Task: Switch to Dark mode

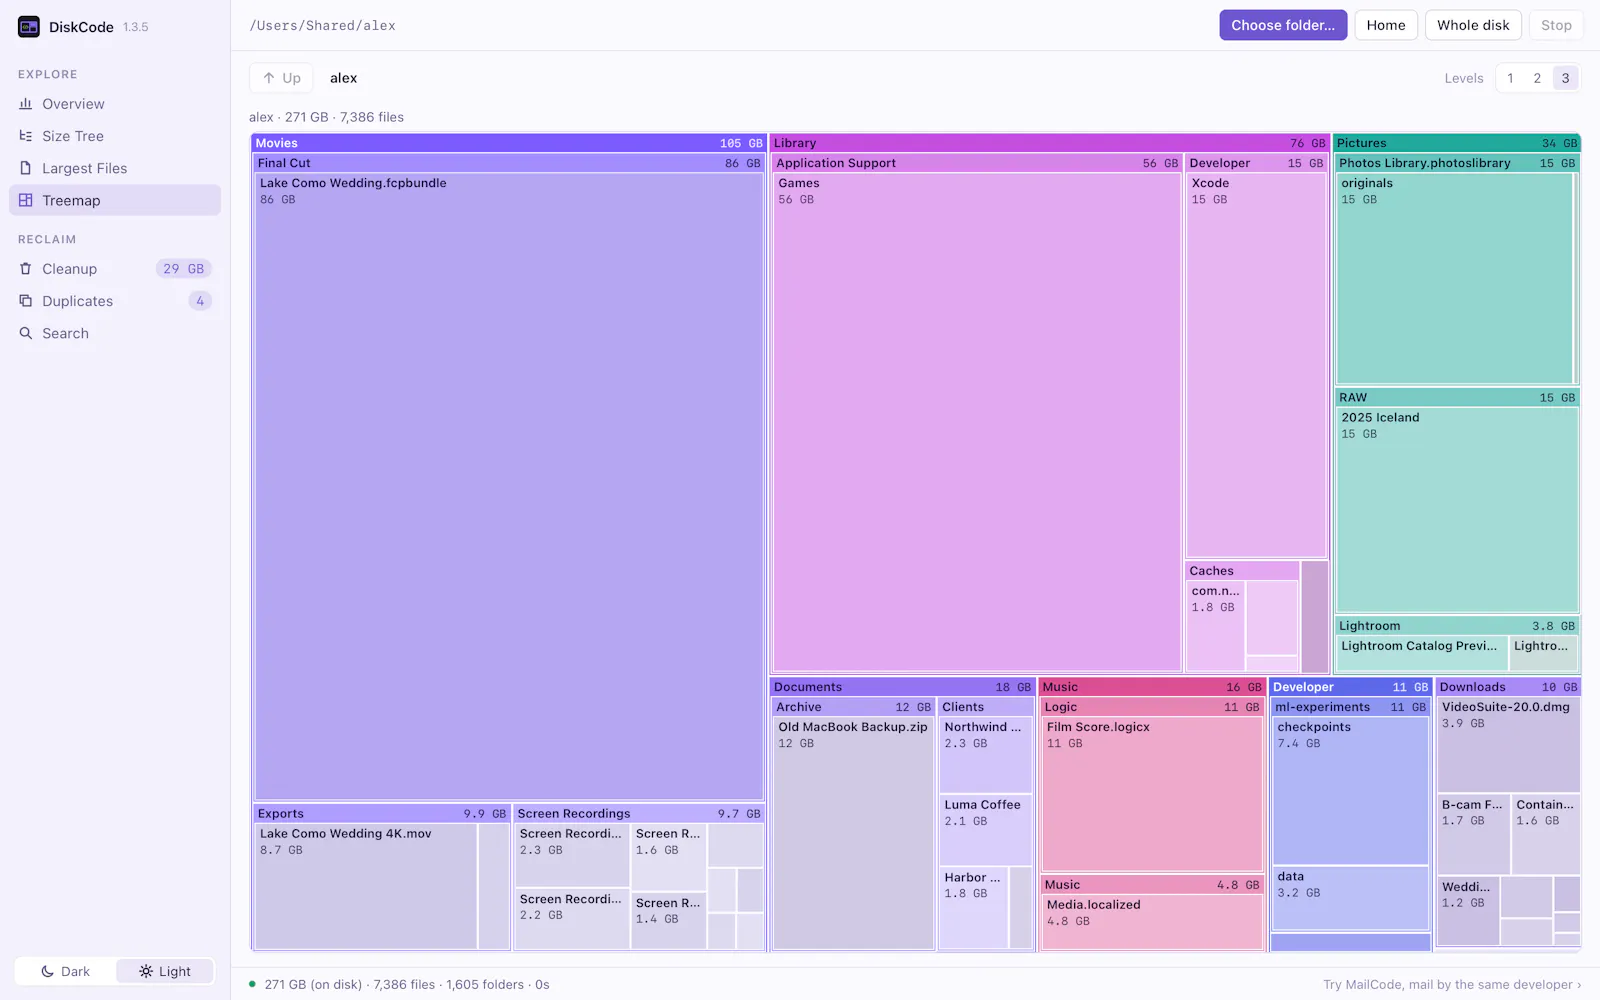Action: click(x=65, y=971)
